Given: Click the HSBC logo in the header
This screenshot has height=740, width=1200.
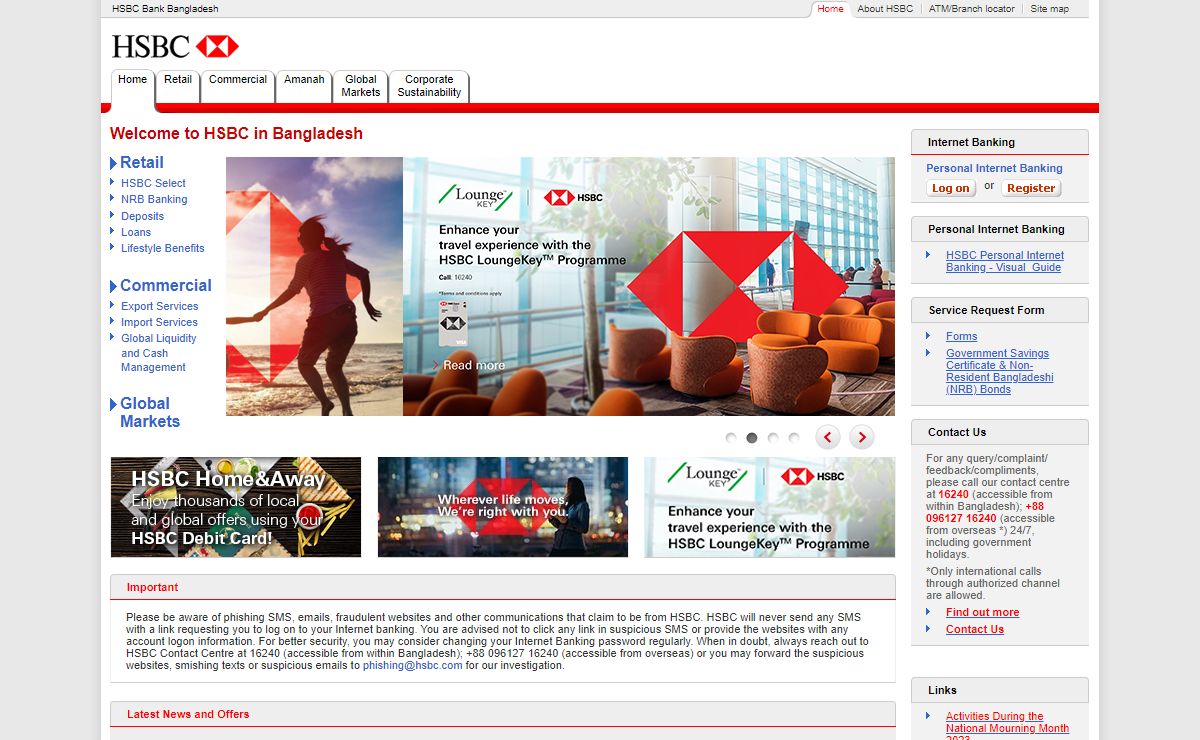Looking at the screenshot, I should coord(175,46).
